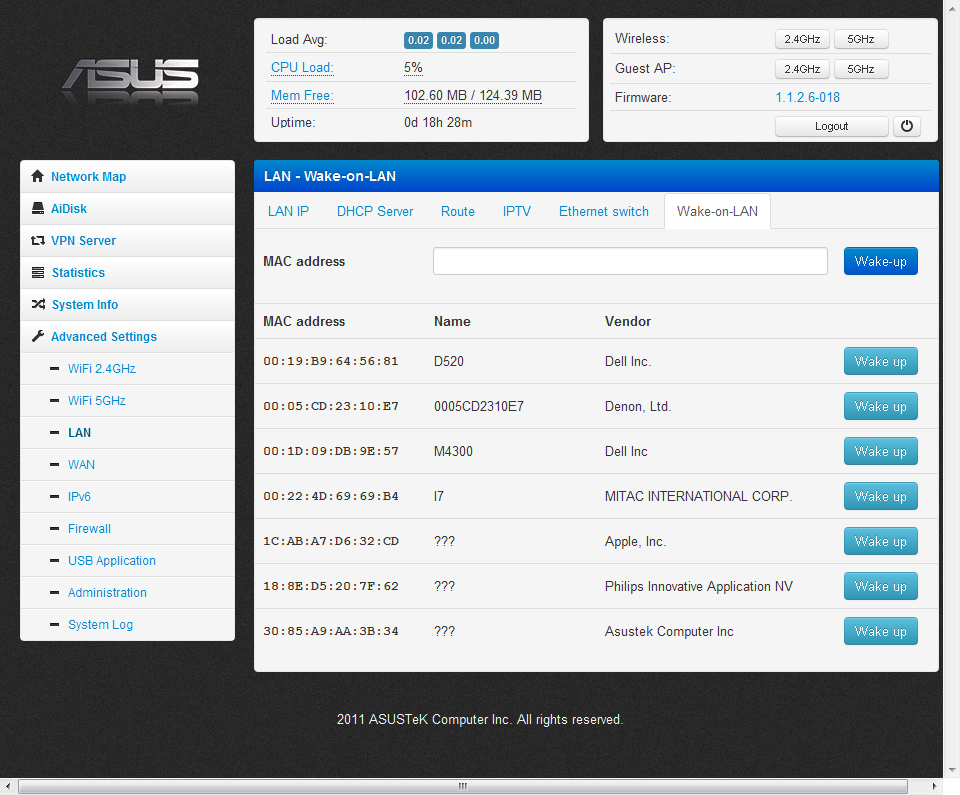Click the System Info shuffle icon
The image size is (960, 795).
coord(38,305)
